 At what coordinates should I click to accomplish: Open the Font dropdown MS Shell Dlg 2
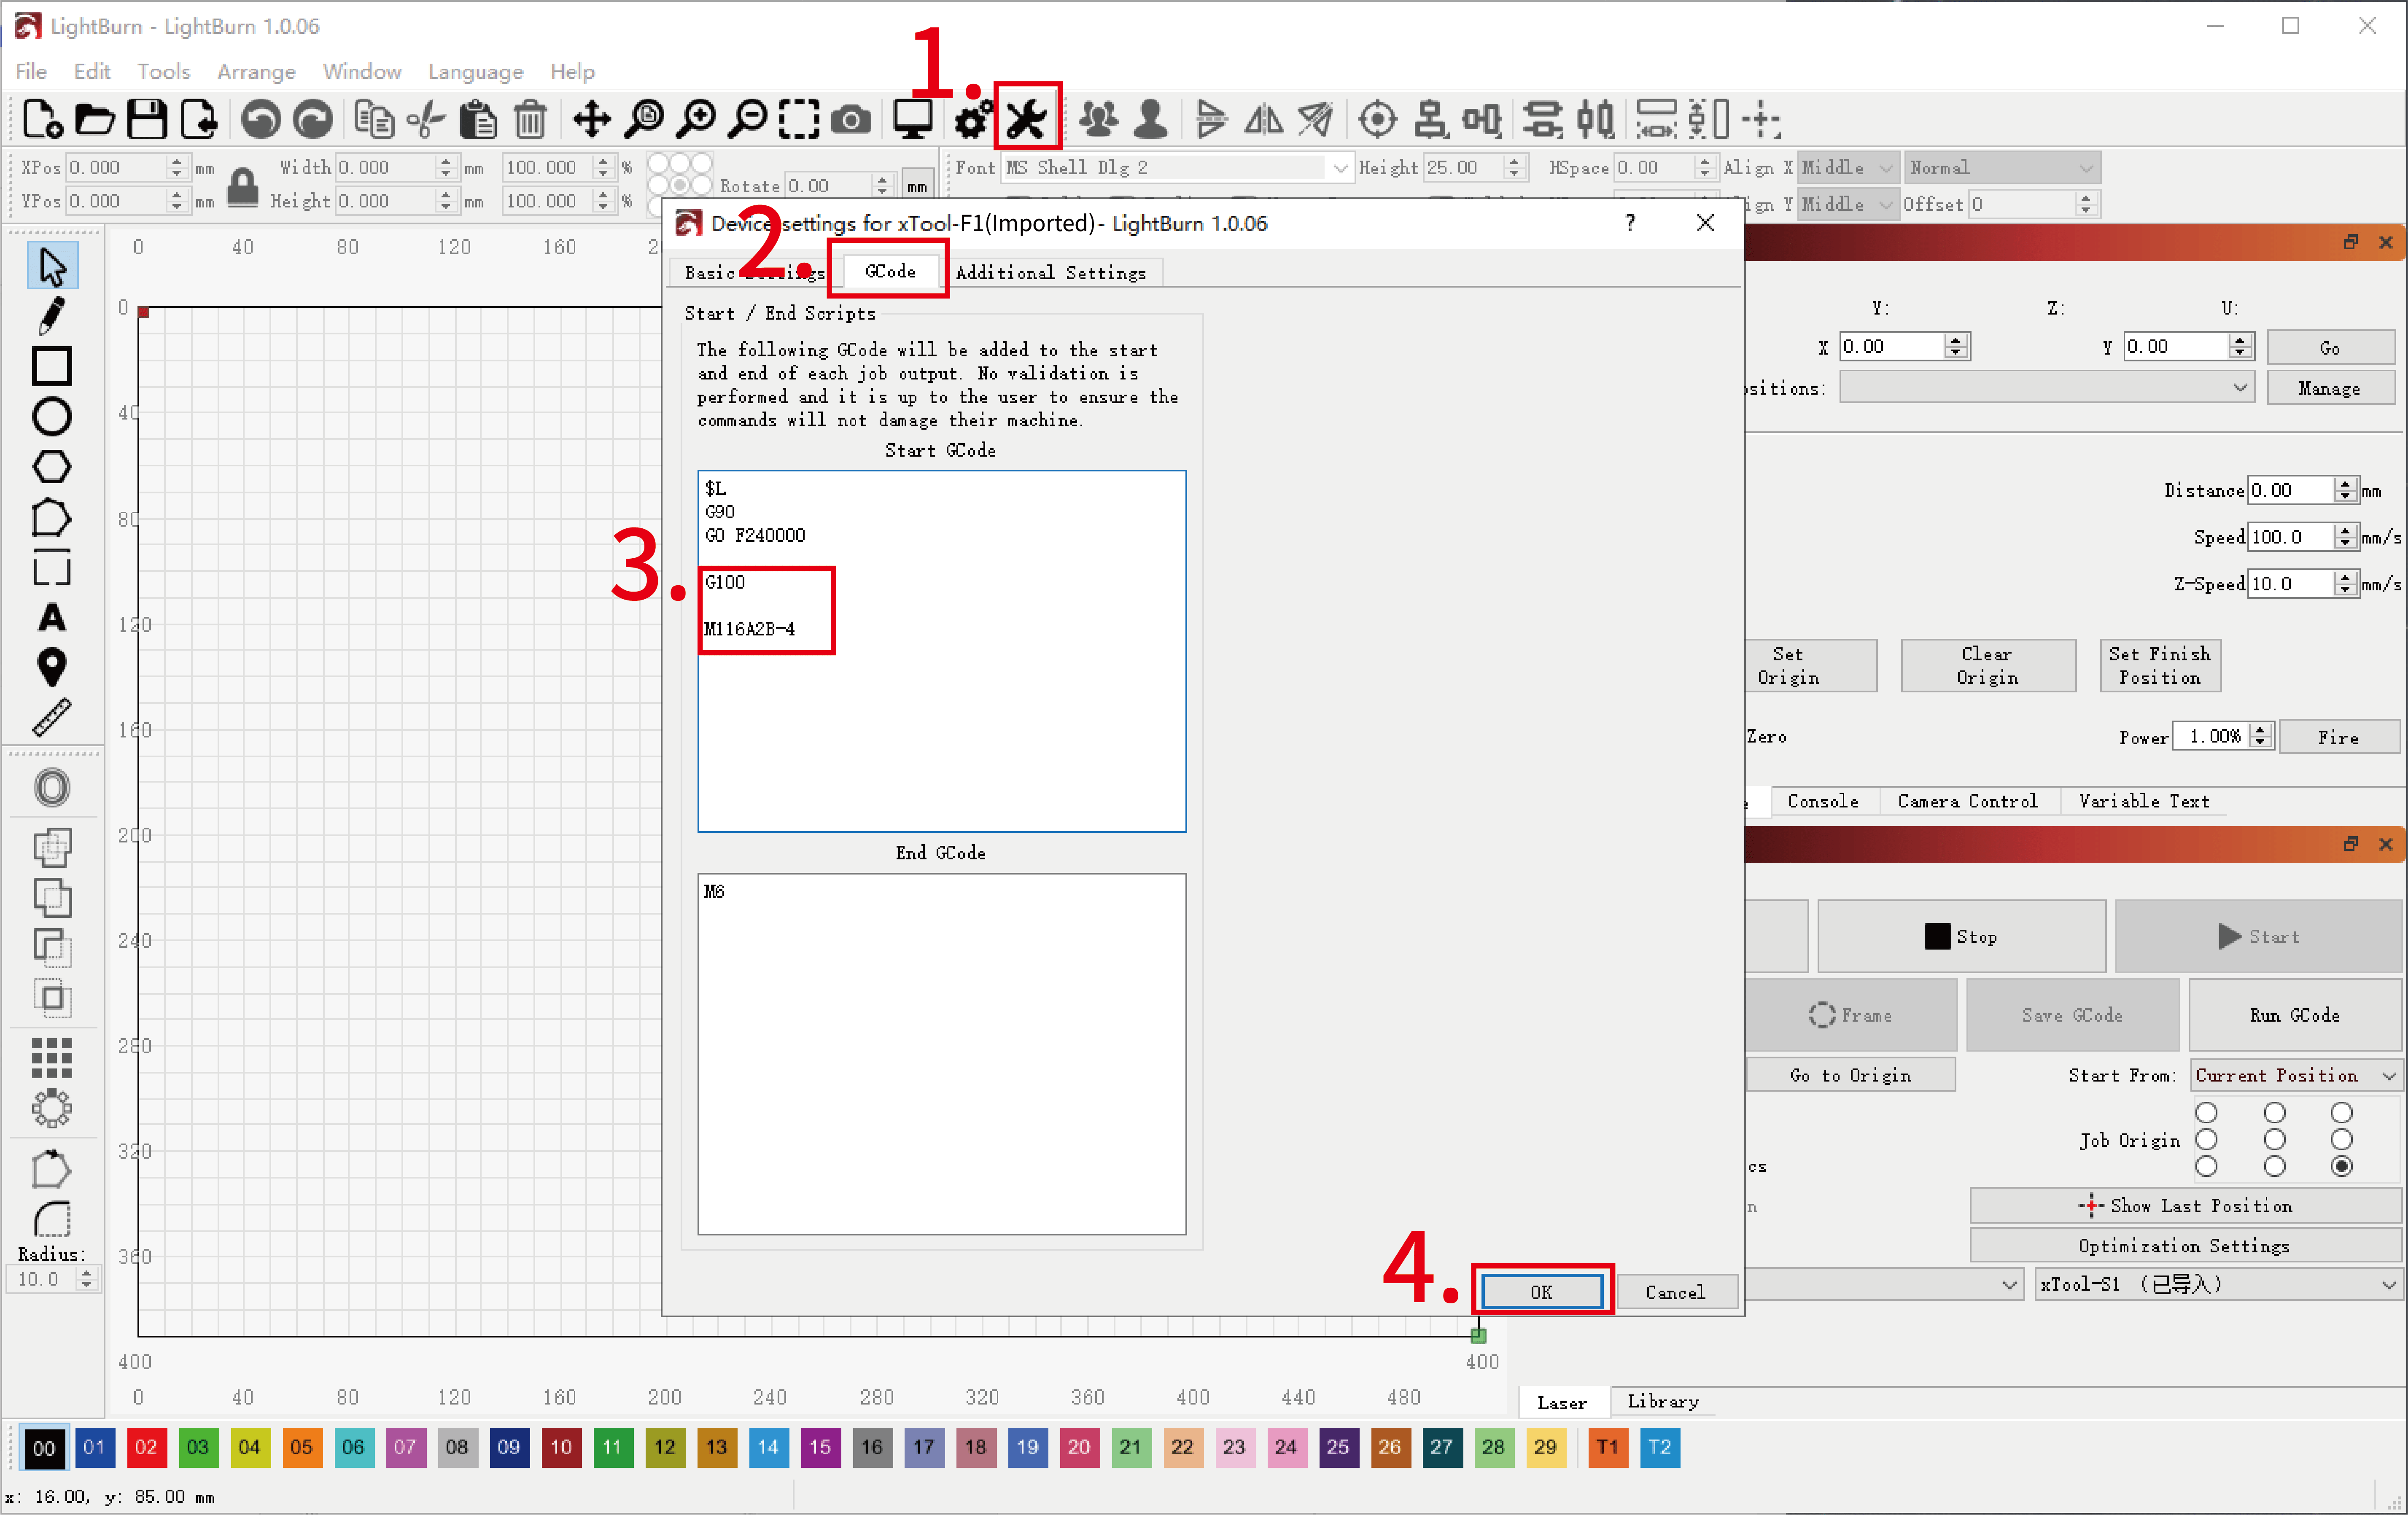pos(1177,168)
